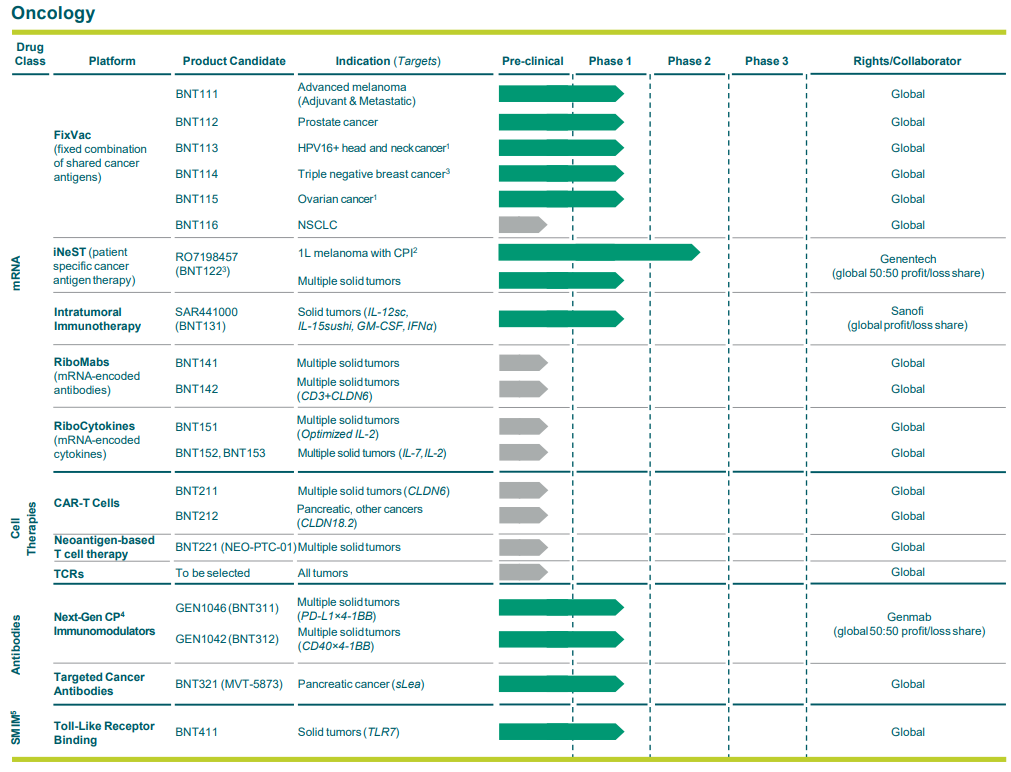The width and height of the screenshot is (1011, 772).
Task: Select the GEN1042 (BNT312) candidate
Action: pos(227,639)
